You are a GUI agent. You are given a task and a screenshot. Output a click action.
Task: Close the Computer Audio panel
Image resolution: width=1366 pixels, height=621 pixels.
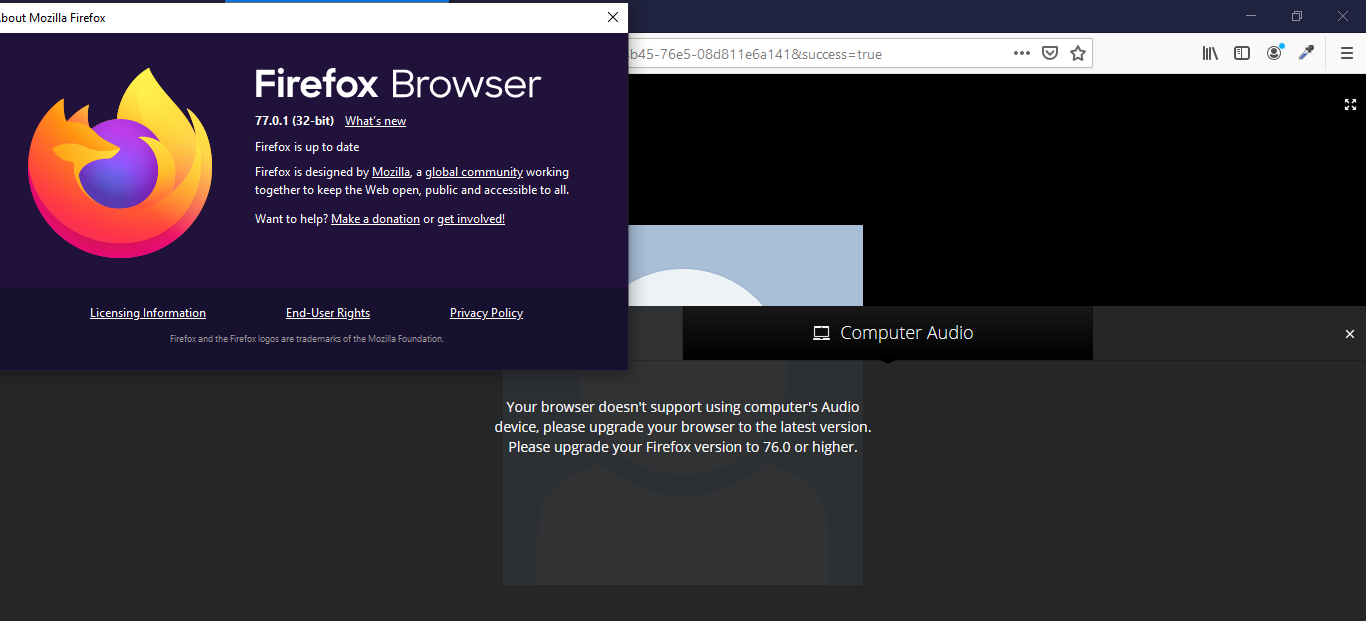1350,334
